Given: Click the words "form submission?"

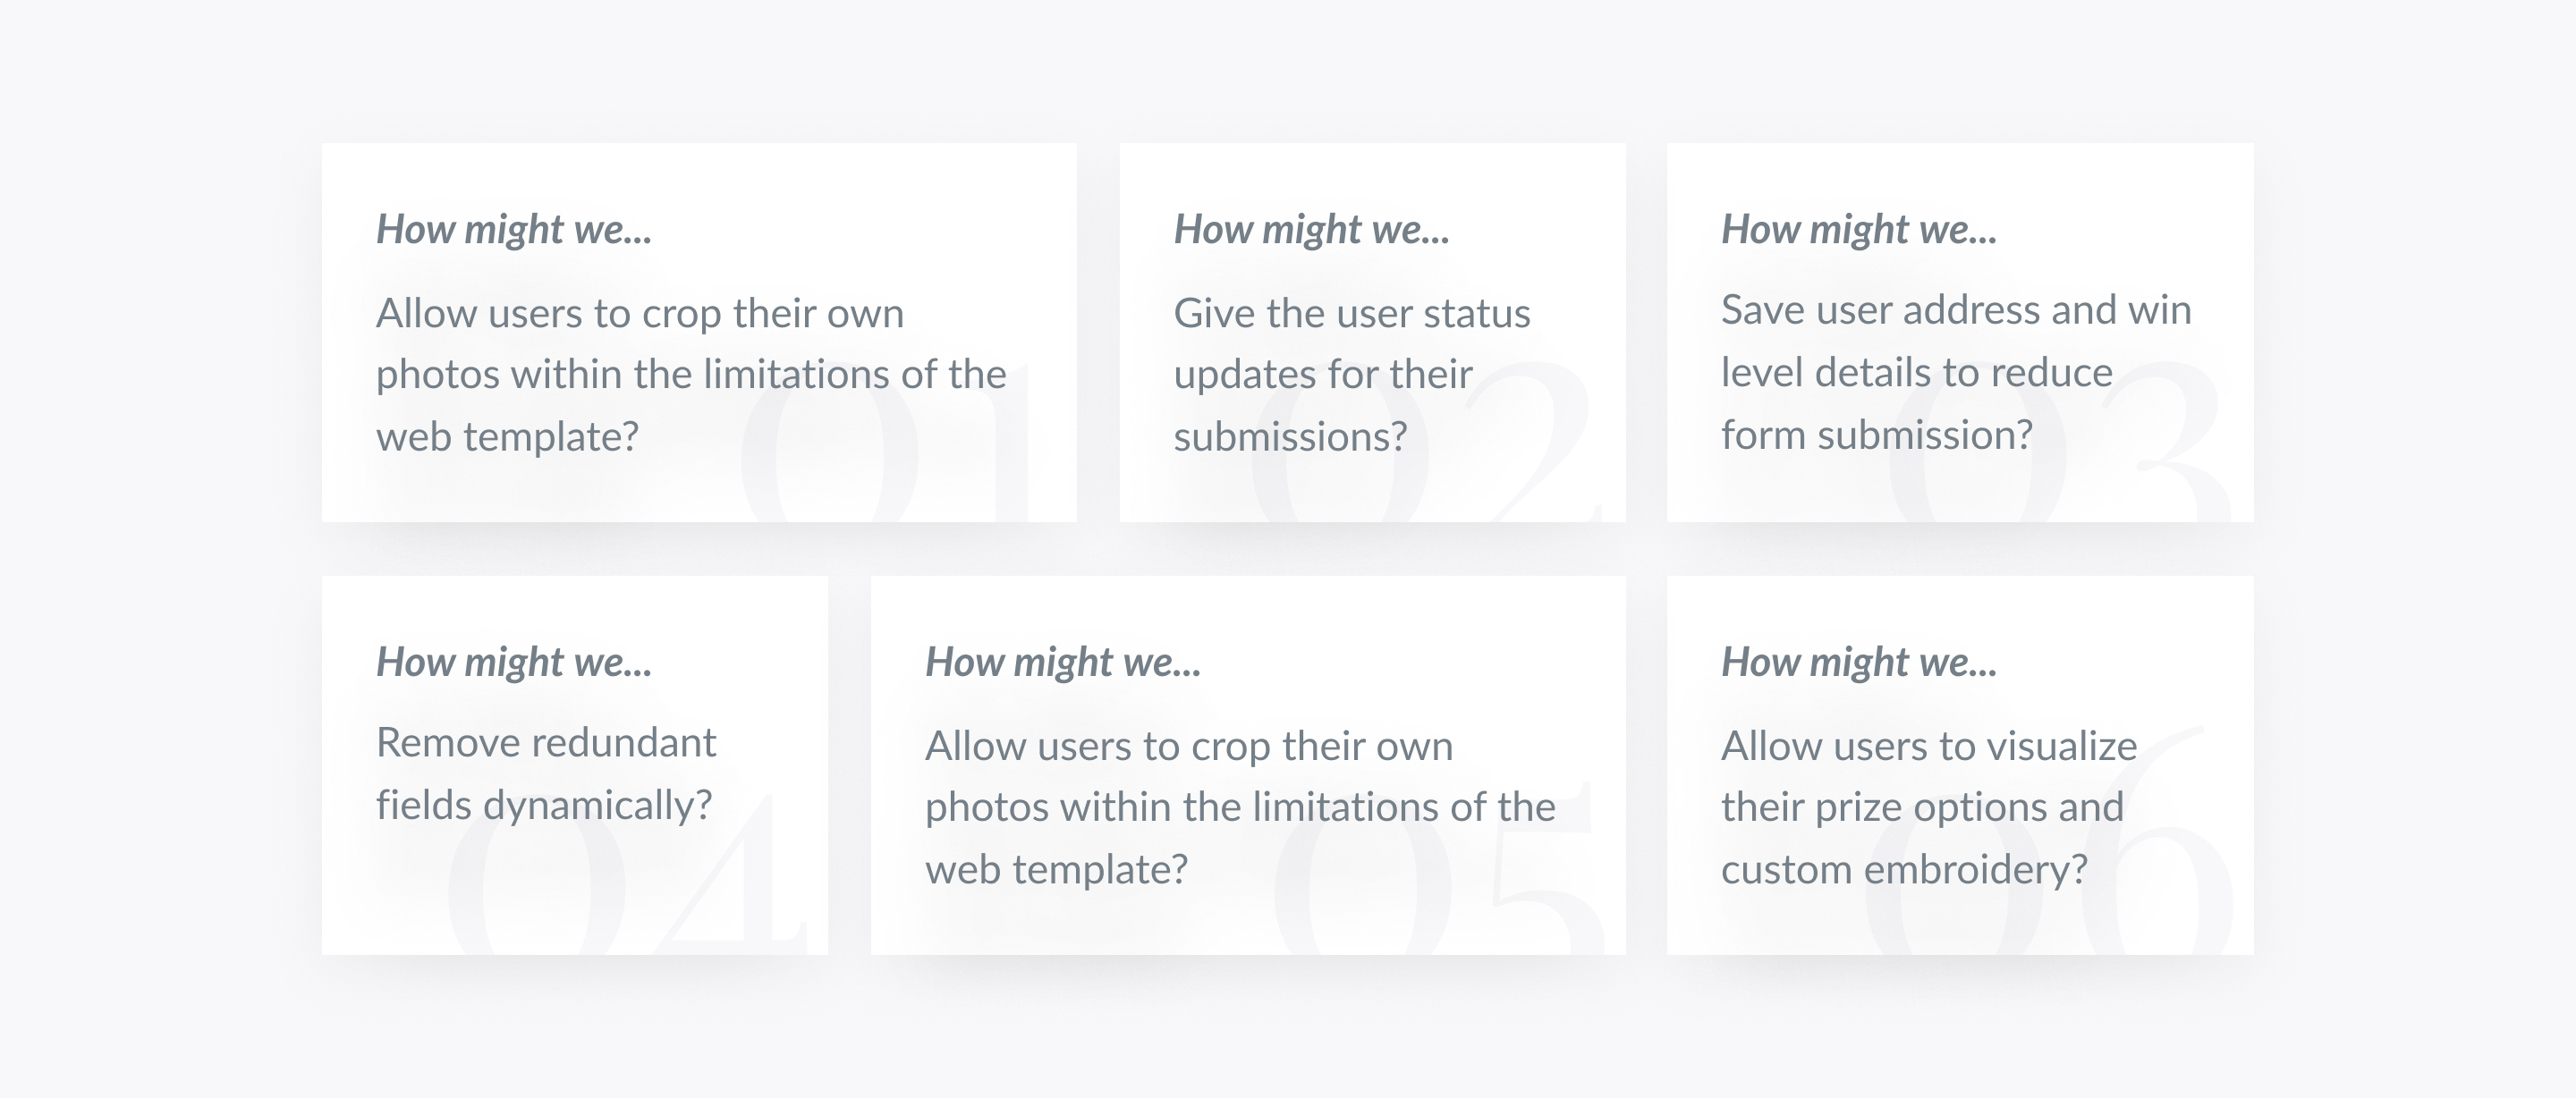Looking at the screenshot, I should [x=1877, y=435].
